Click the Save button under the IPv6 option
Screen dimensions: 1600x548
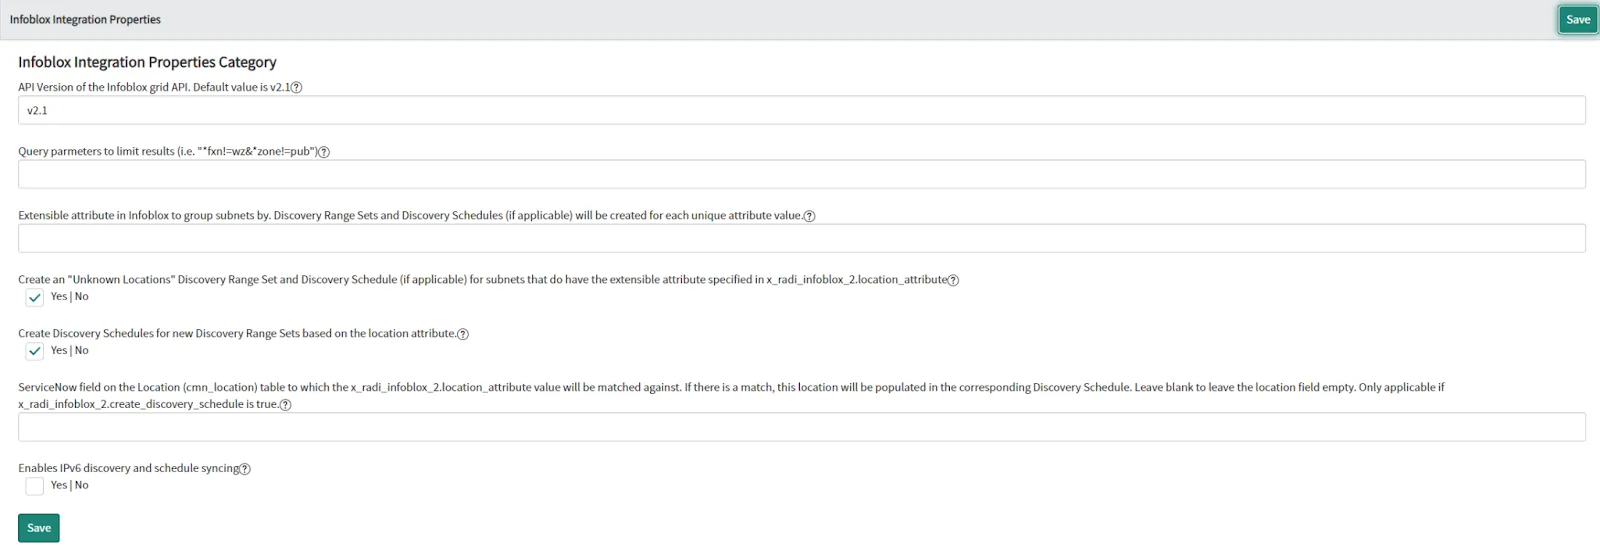[39, 528]
